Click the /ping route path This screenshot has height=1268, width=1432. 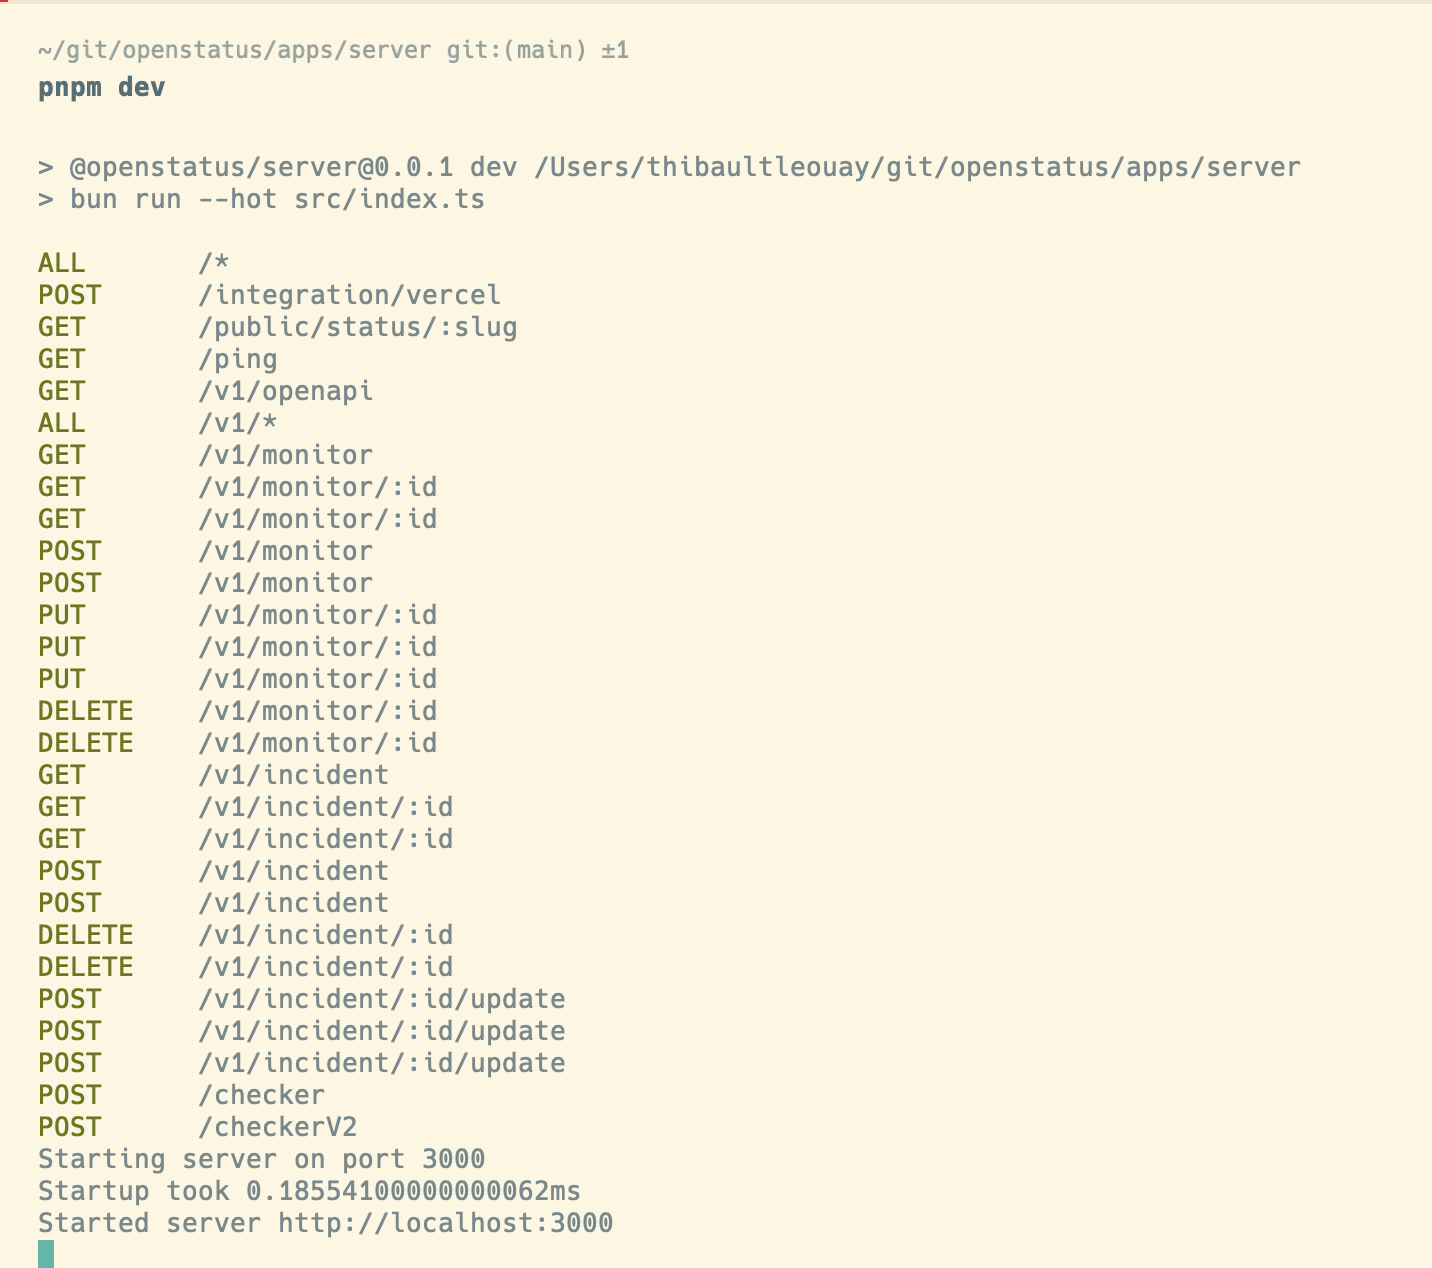click(x=237, y=359)
